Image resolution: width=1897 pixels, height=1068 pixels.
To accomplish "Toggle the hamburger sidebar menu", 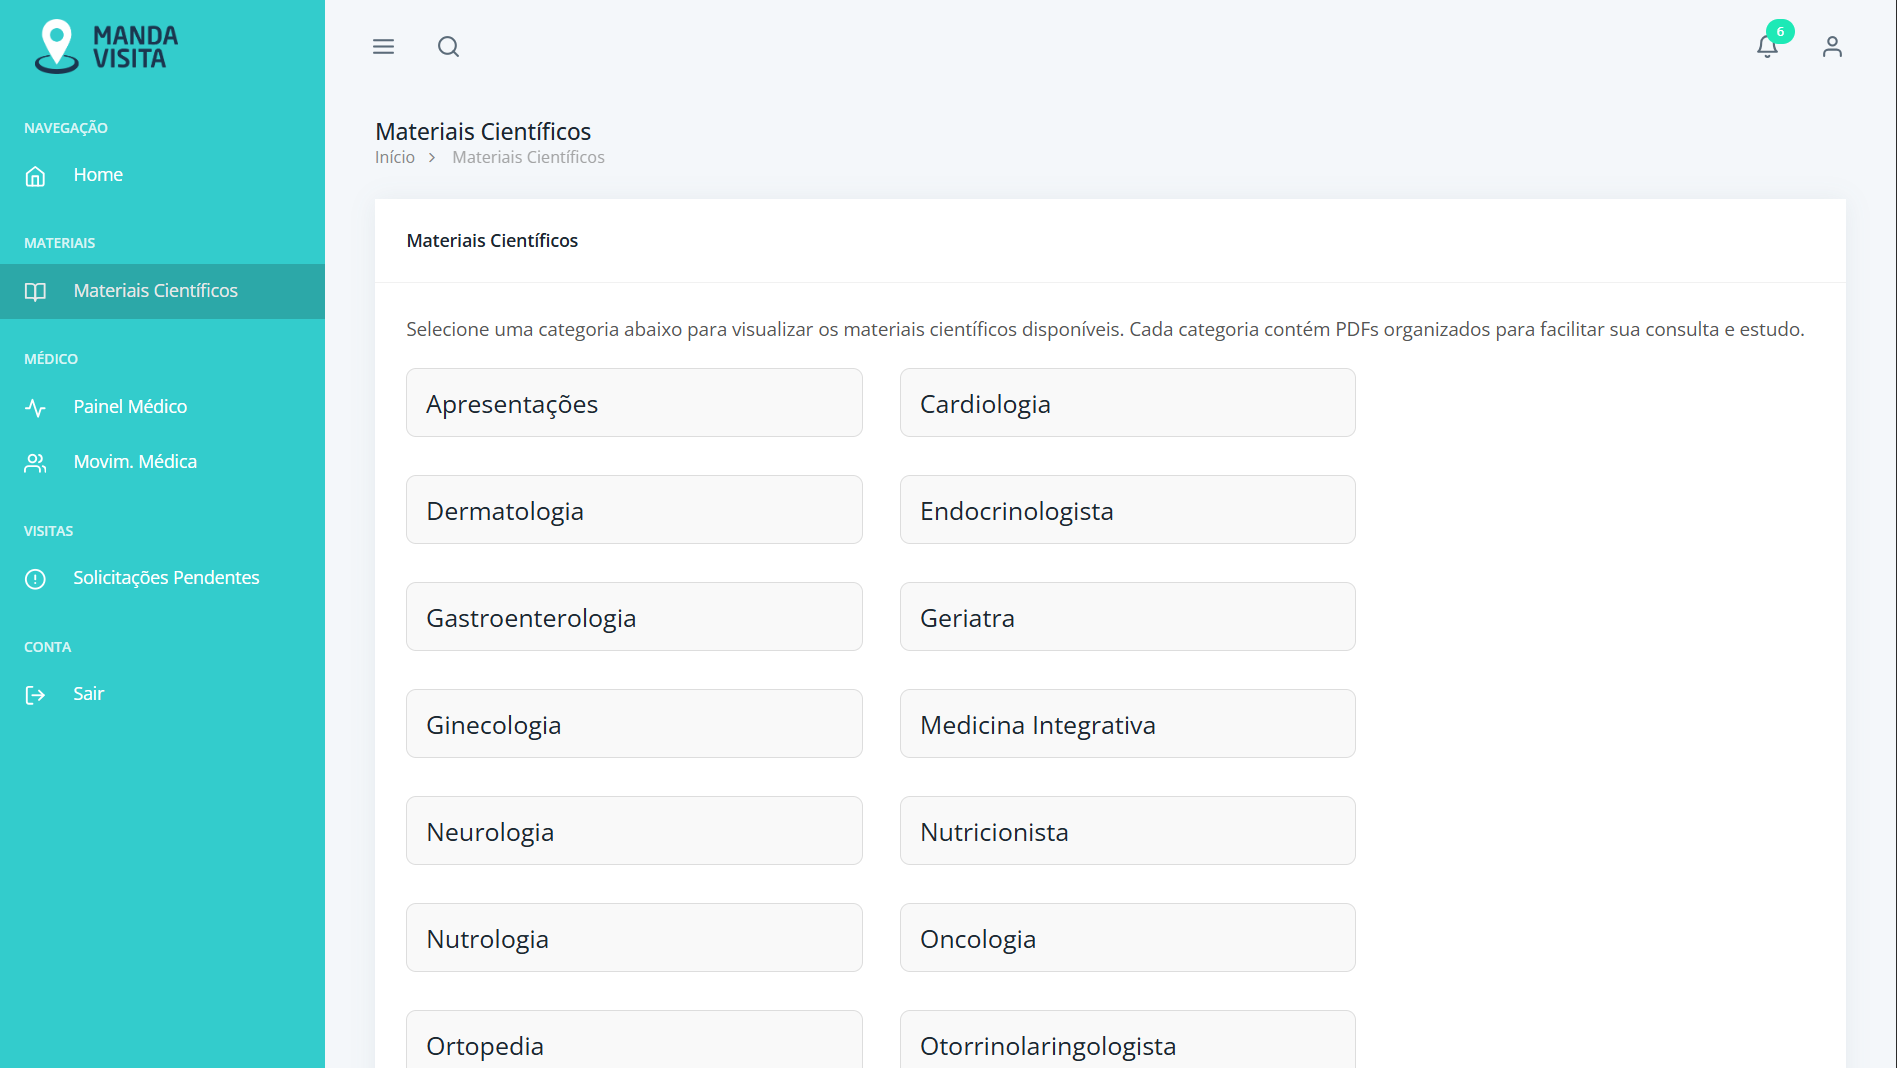I will 383,47.
